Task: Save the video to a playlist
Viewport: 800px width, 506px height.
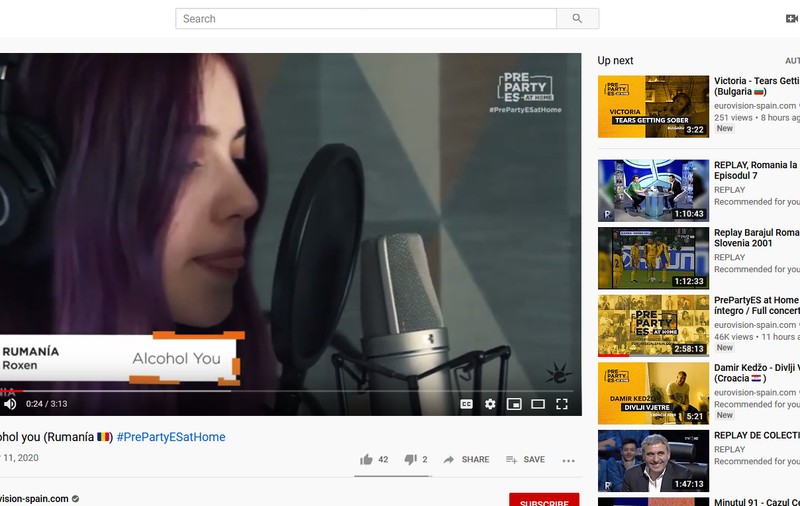Action: (x=526, y=460)
